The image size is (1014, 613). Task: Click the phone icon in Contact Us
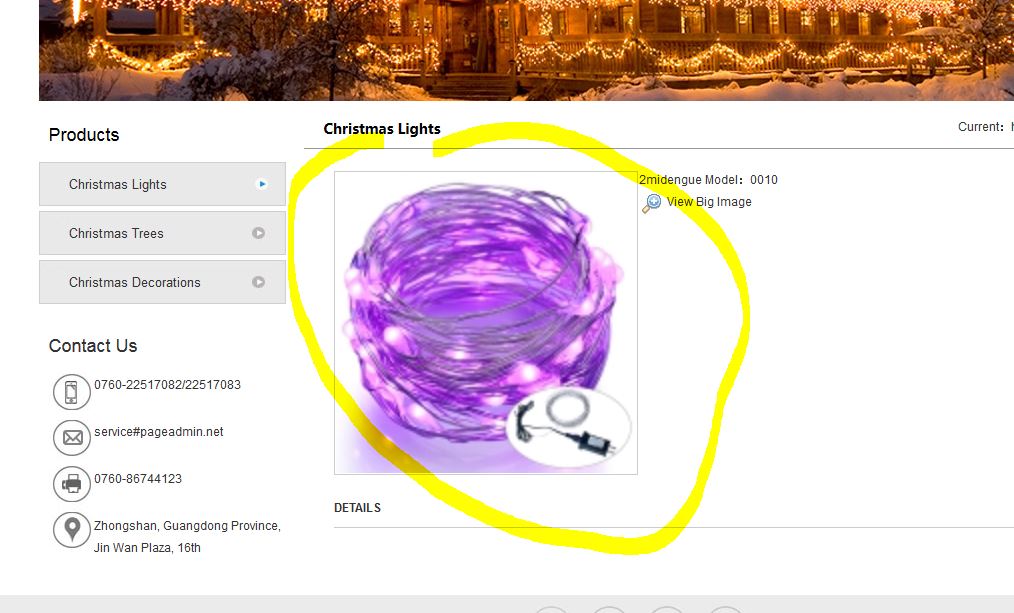pyautogui.click(x=72, y=392)
